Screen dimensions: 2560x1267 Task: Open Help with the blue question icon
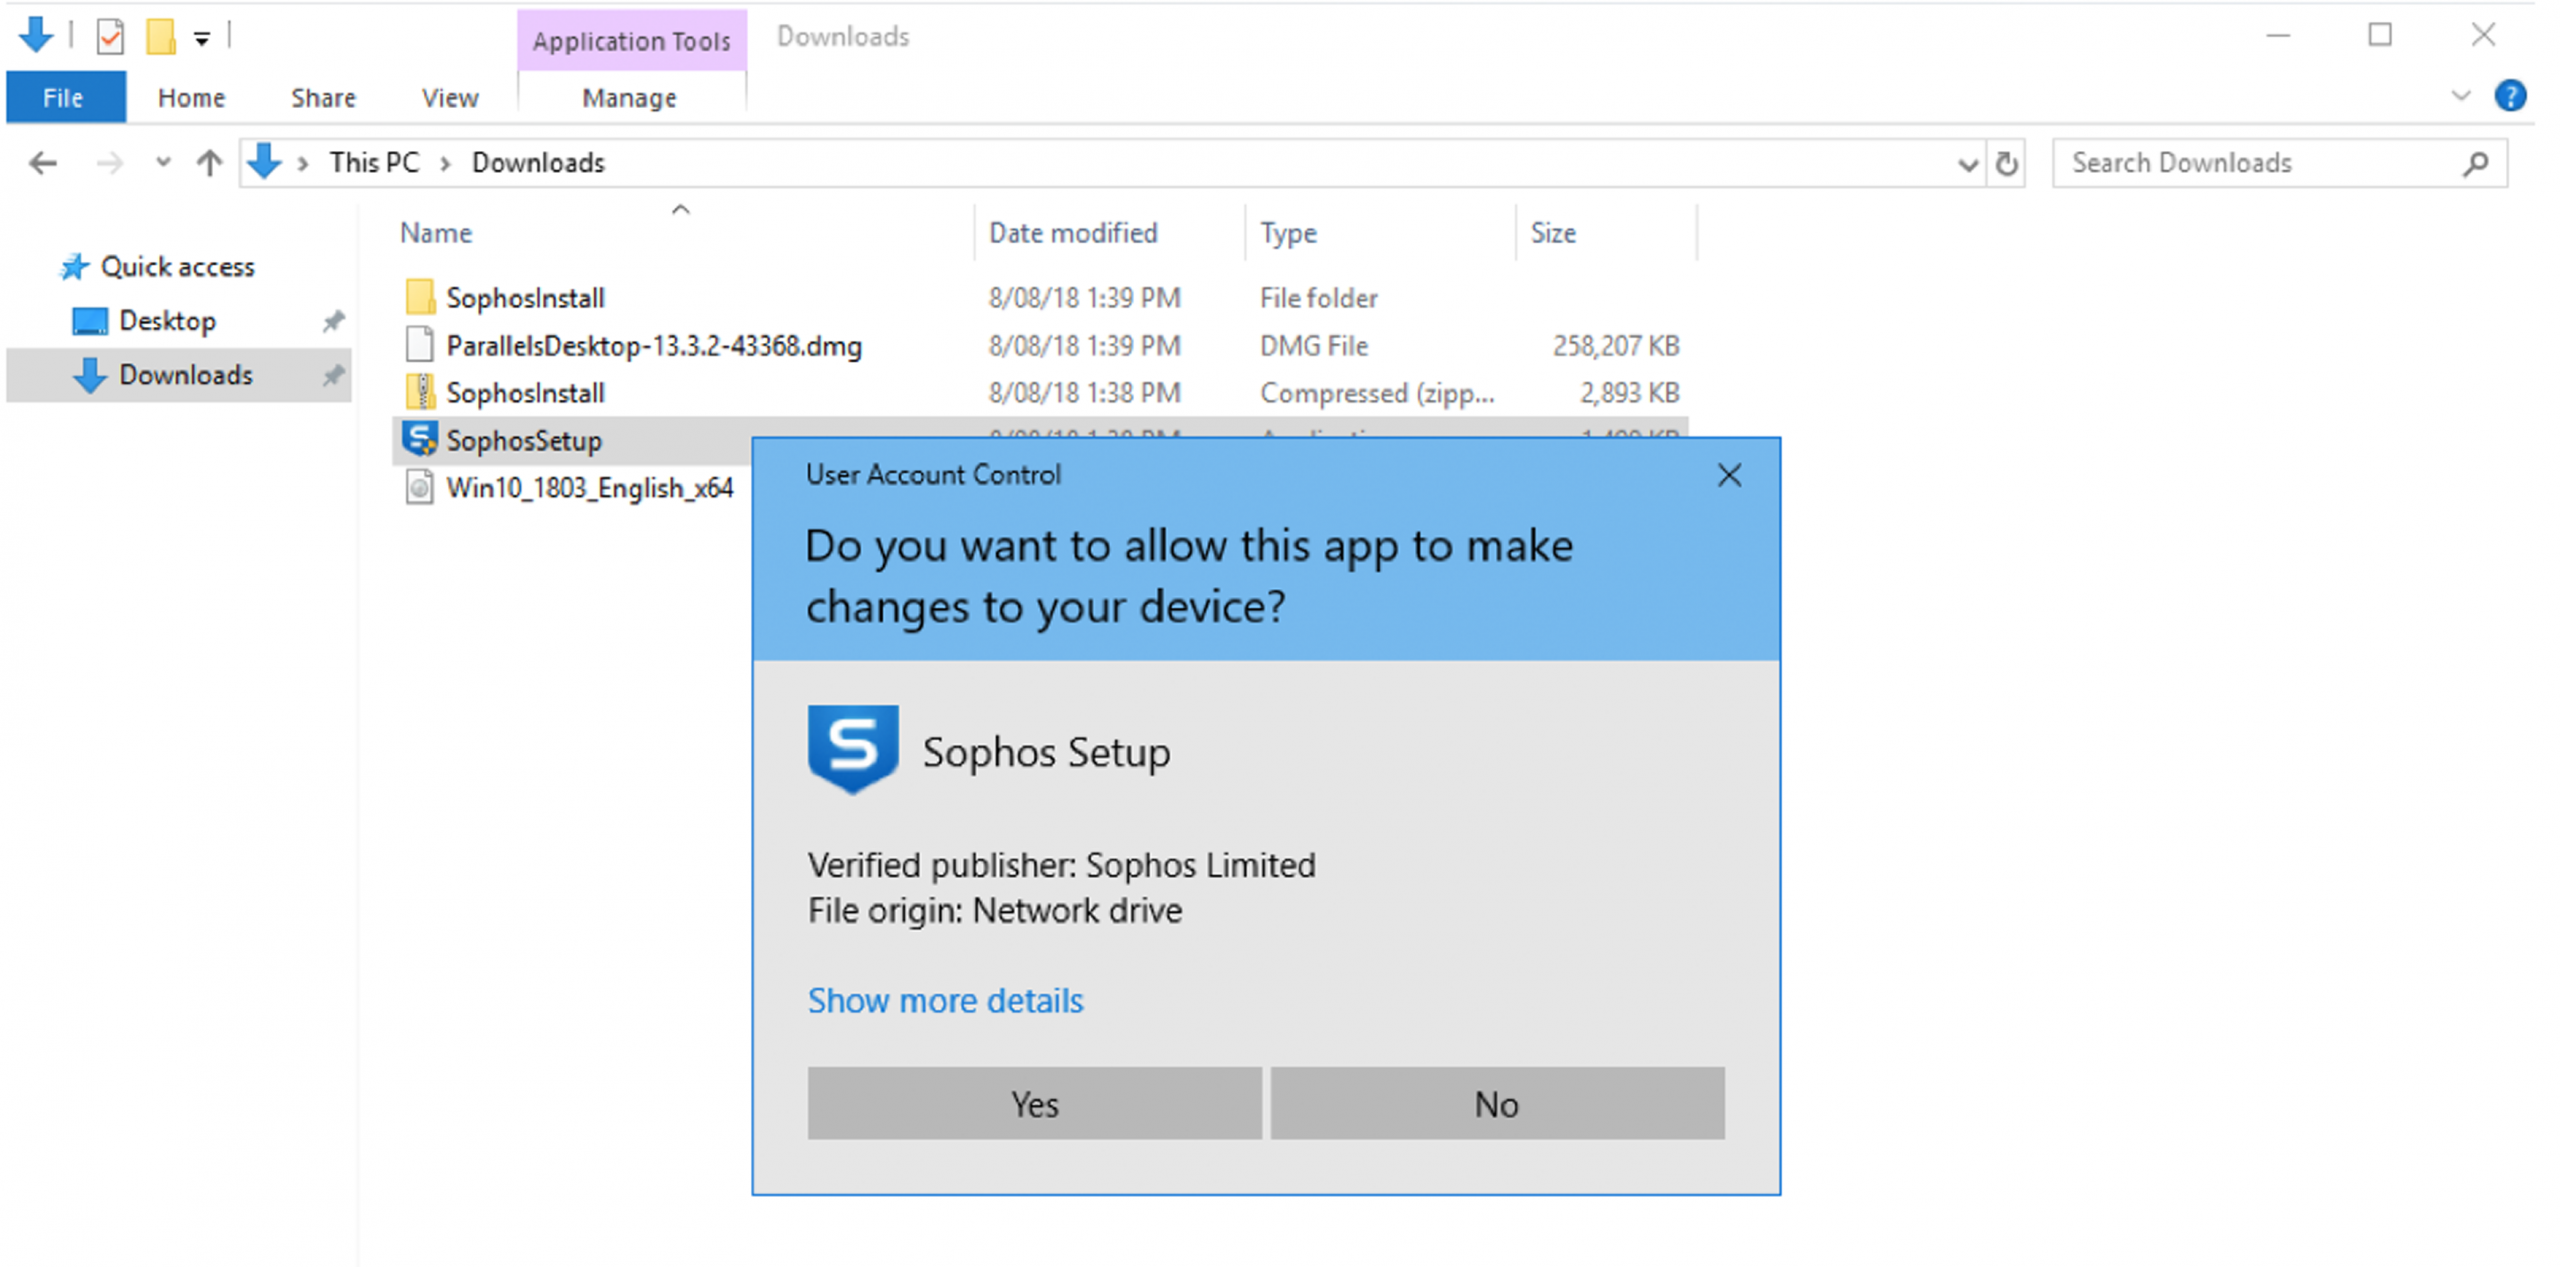2510,96
